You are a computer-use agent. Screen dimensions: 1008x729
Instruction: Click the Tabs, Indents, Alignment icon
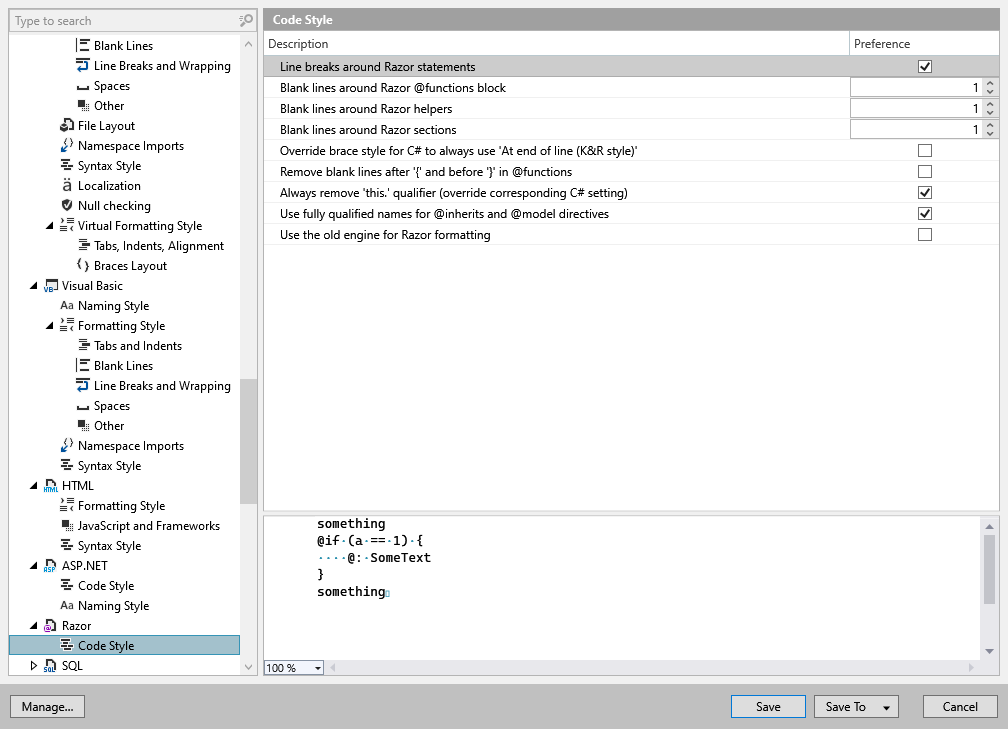pyautogui.click(x=83, y=245)
